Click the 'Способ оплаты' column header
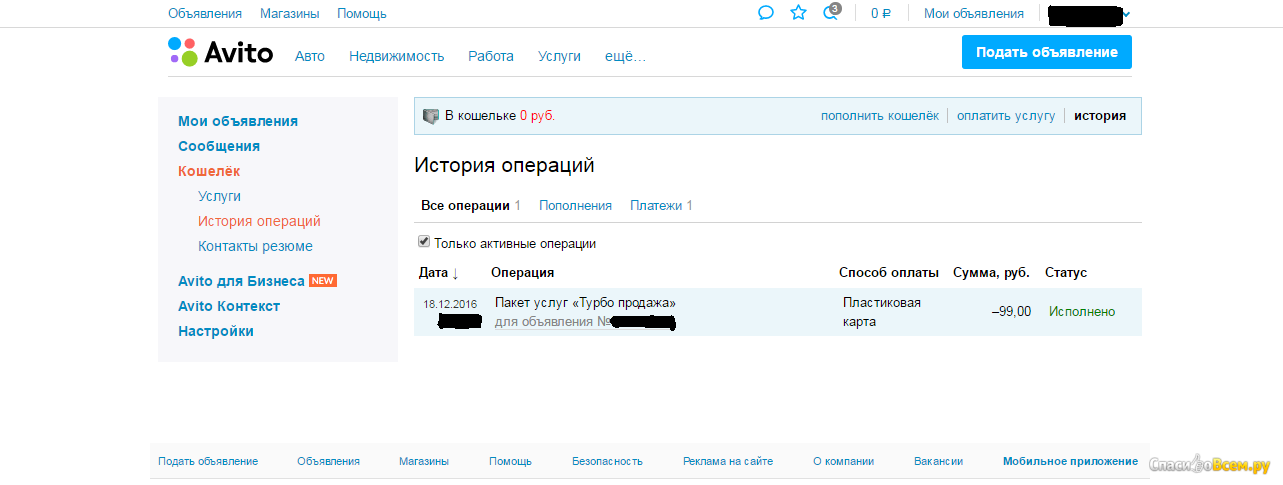 [889, 272]
